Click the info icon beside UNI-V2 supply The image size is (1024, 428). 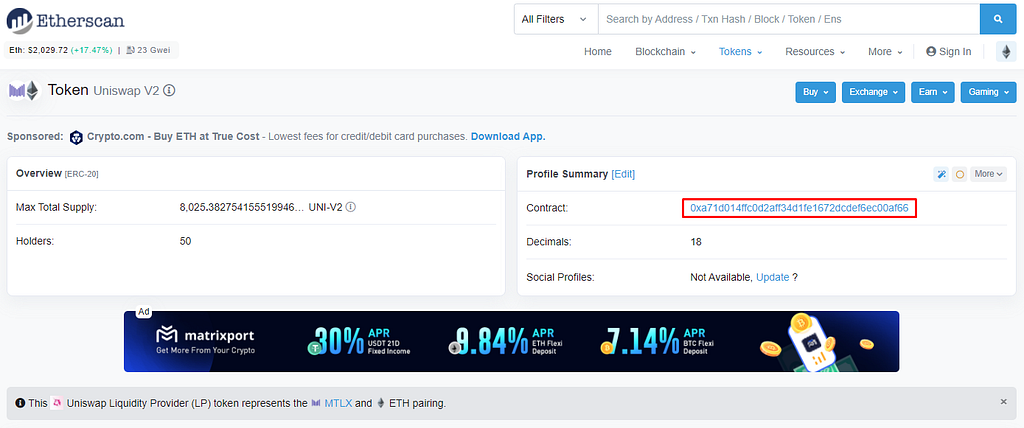(x=350, y=207)
